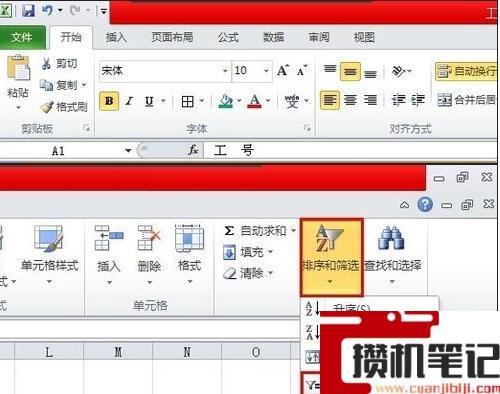Switch to the 插入 ribbon tab
The image size is (500, 394).
(116, 37)
